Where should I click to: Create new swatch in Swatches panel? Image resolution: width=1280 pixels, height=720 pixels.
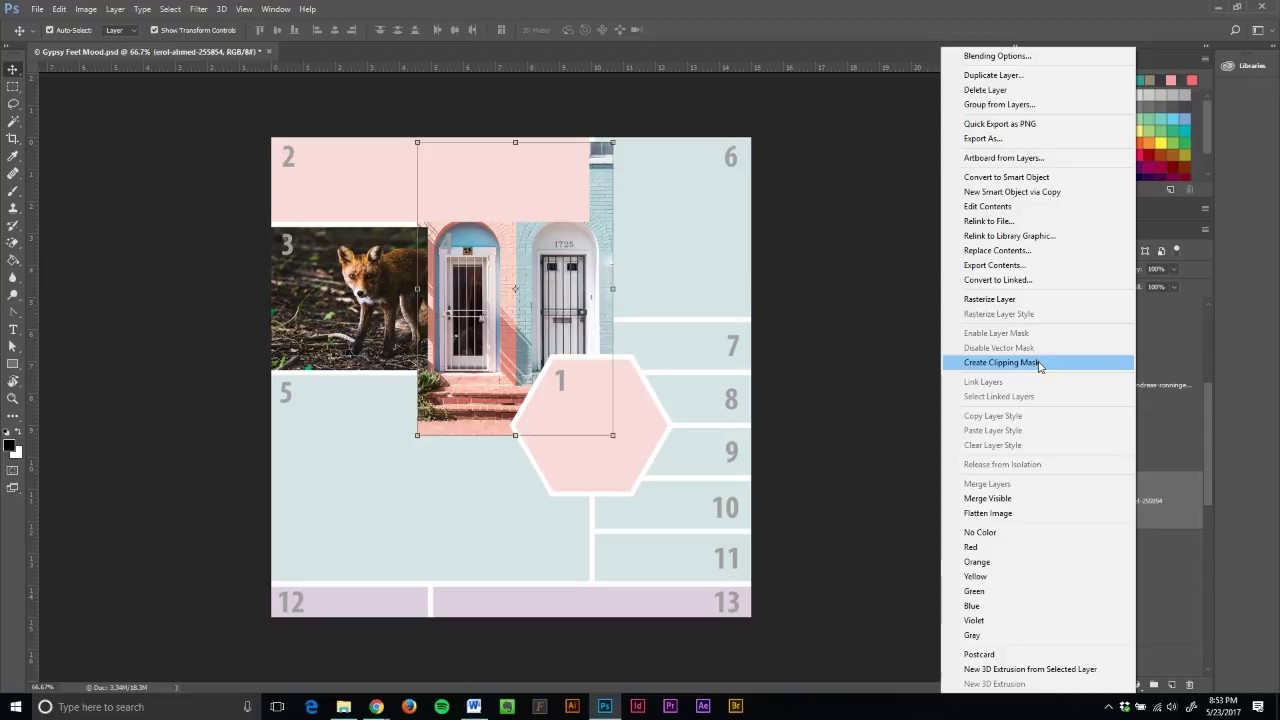[x=1171, y=189]
